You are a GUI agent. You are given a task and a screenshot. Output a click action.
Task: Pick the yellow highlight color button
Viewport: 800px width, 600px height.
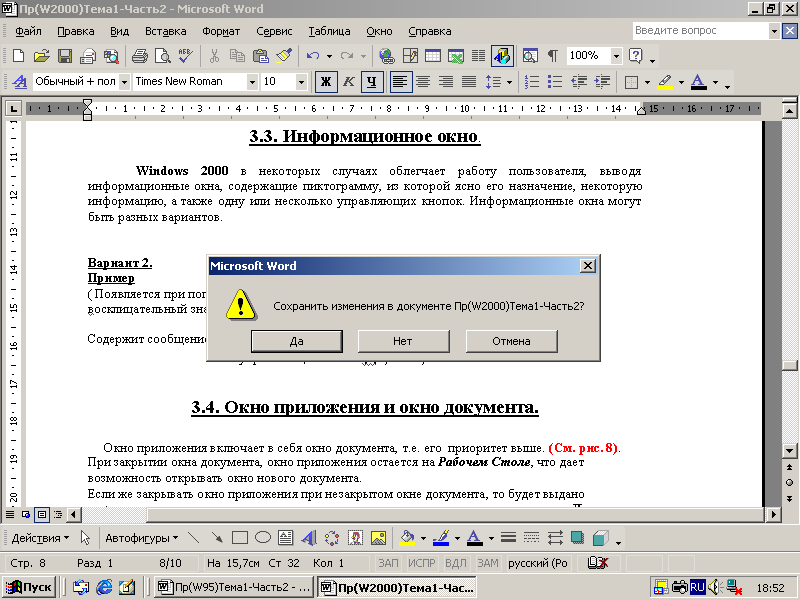pos(665,82)
